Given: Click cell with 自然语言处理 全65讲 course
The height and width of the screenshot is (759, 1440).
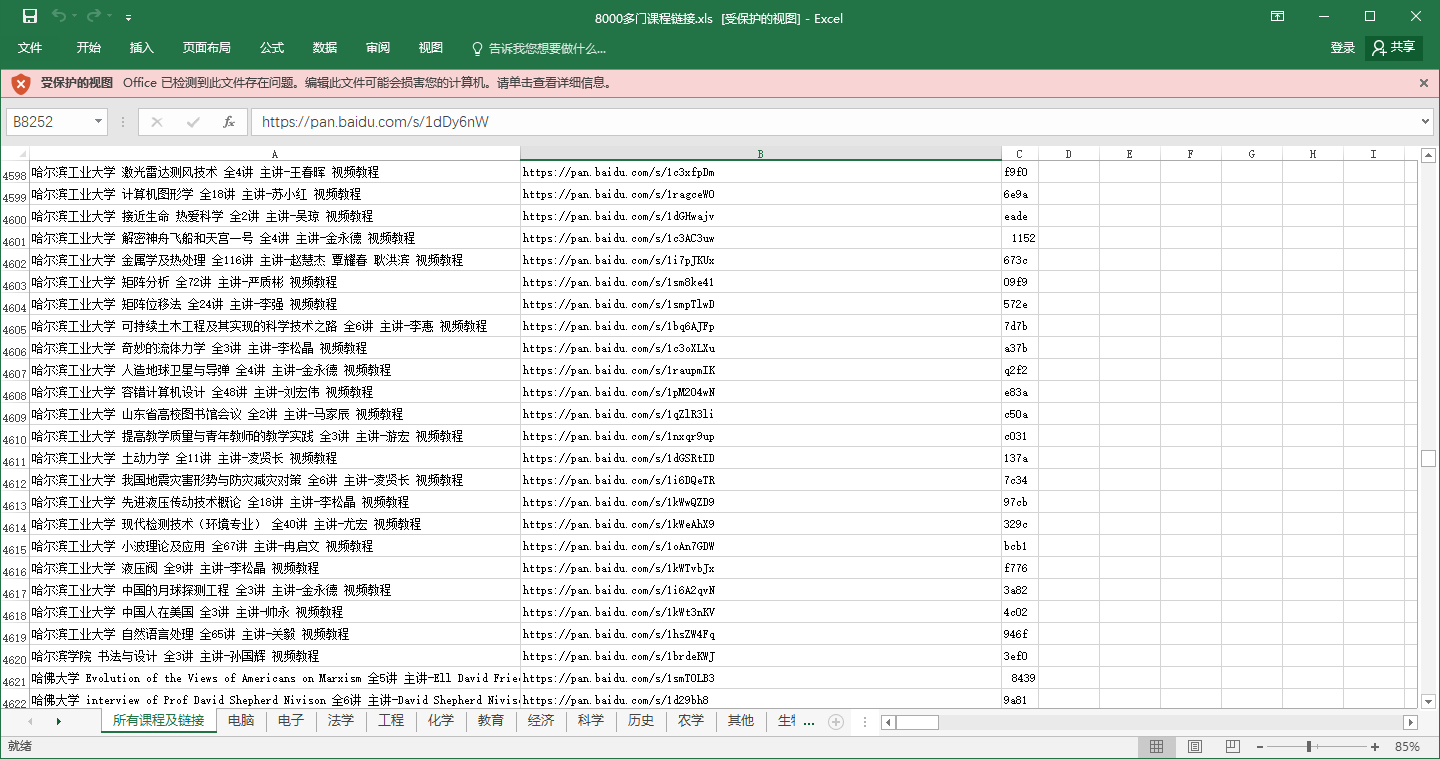Looking at the screenshot, I should click(x=275, y=634).
